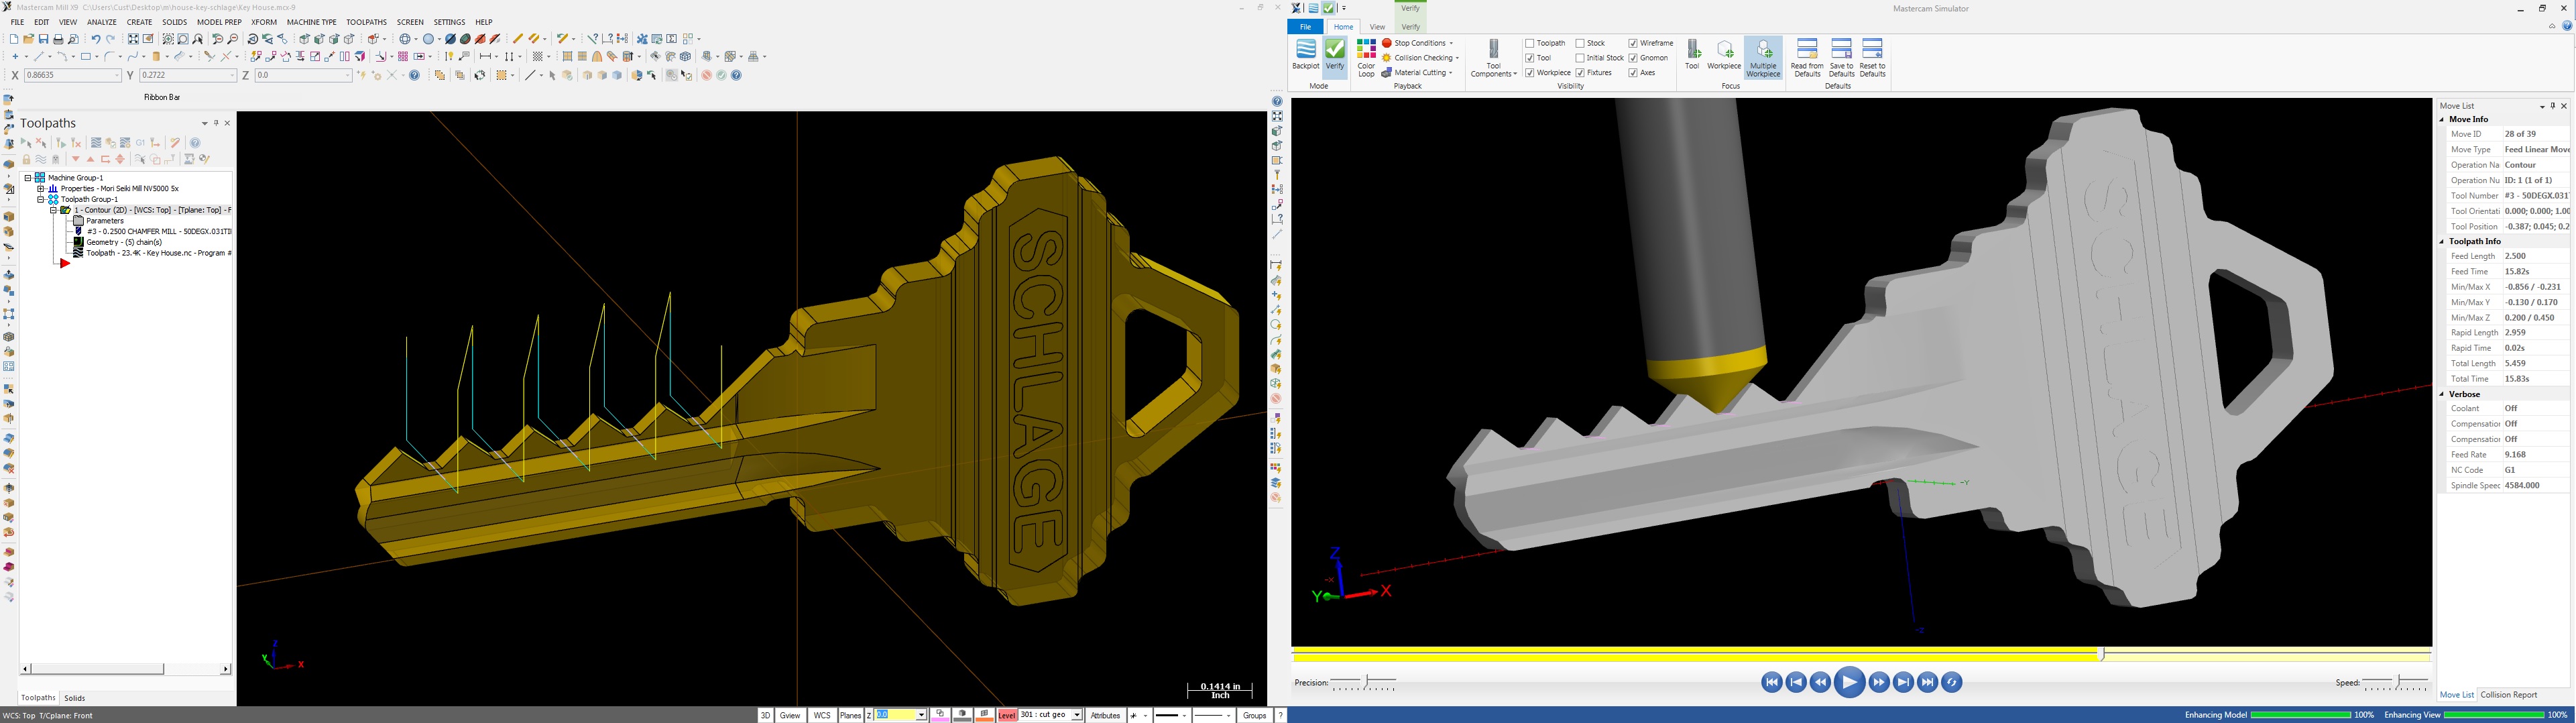
Task: Open the Color Loop tool
Action: pyautogui.click(x=1366, y=58)
